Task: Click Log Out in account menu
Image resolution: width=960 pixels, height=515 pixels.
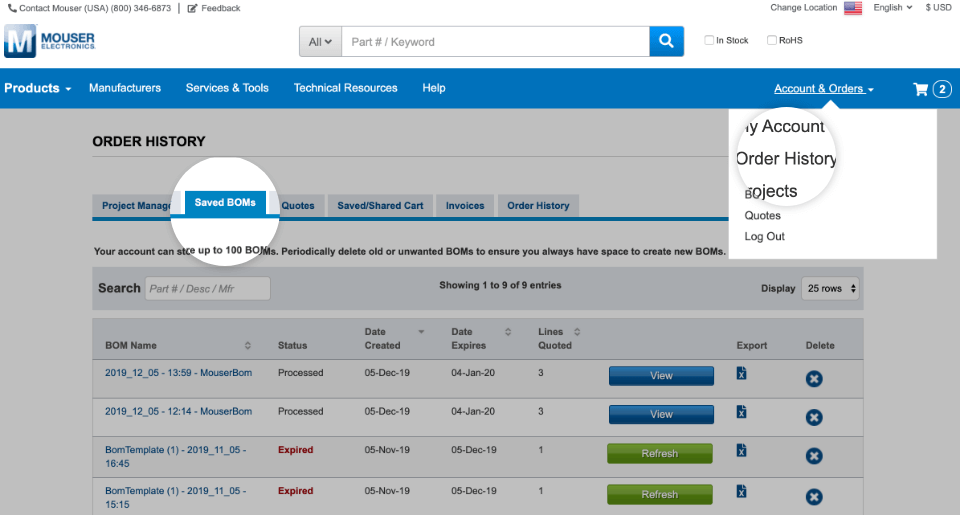Action: pos(764,237)
